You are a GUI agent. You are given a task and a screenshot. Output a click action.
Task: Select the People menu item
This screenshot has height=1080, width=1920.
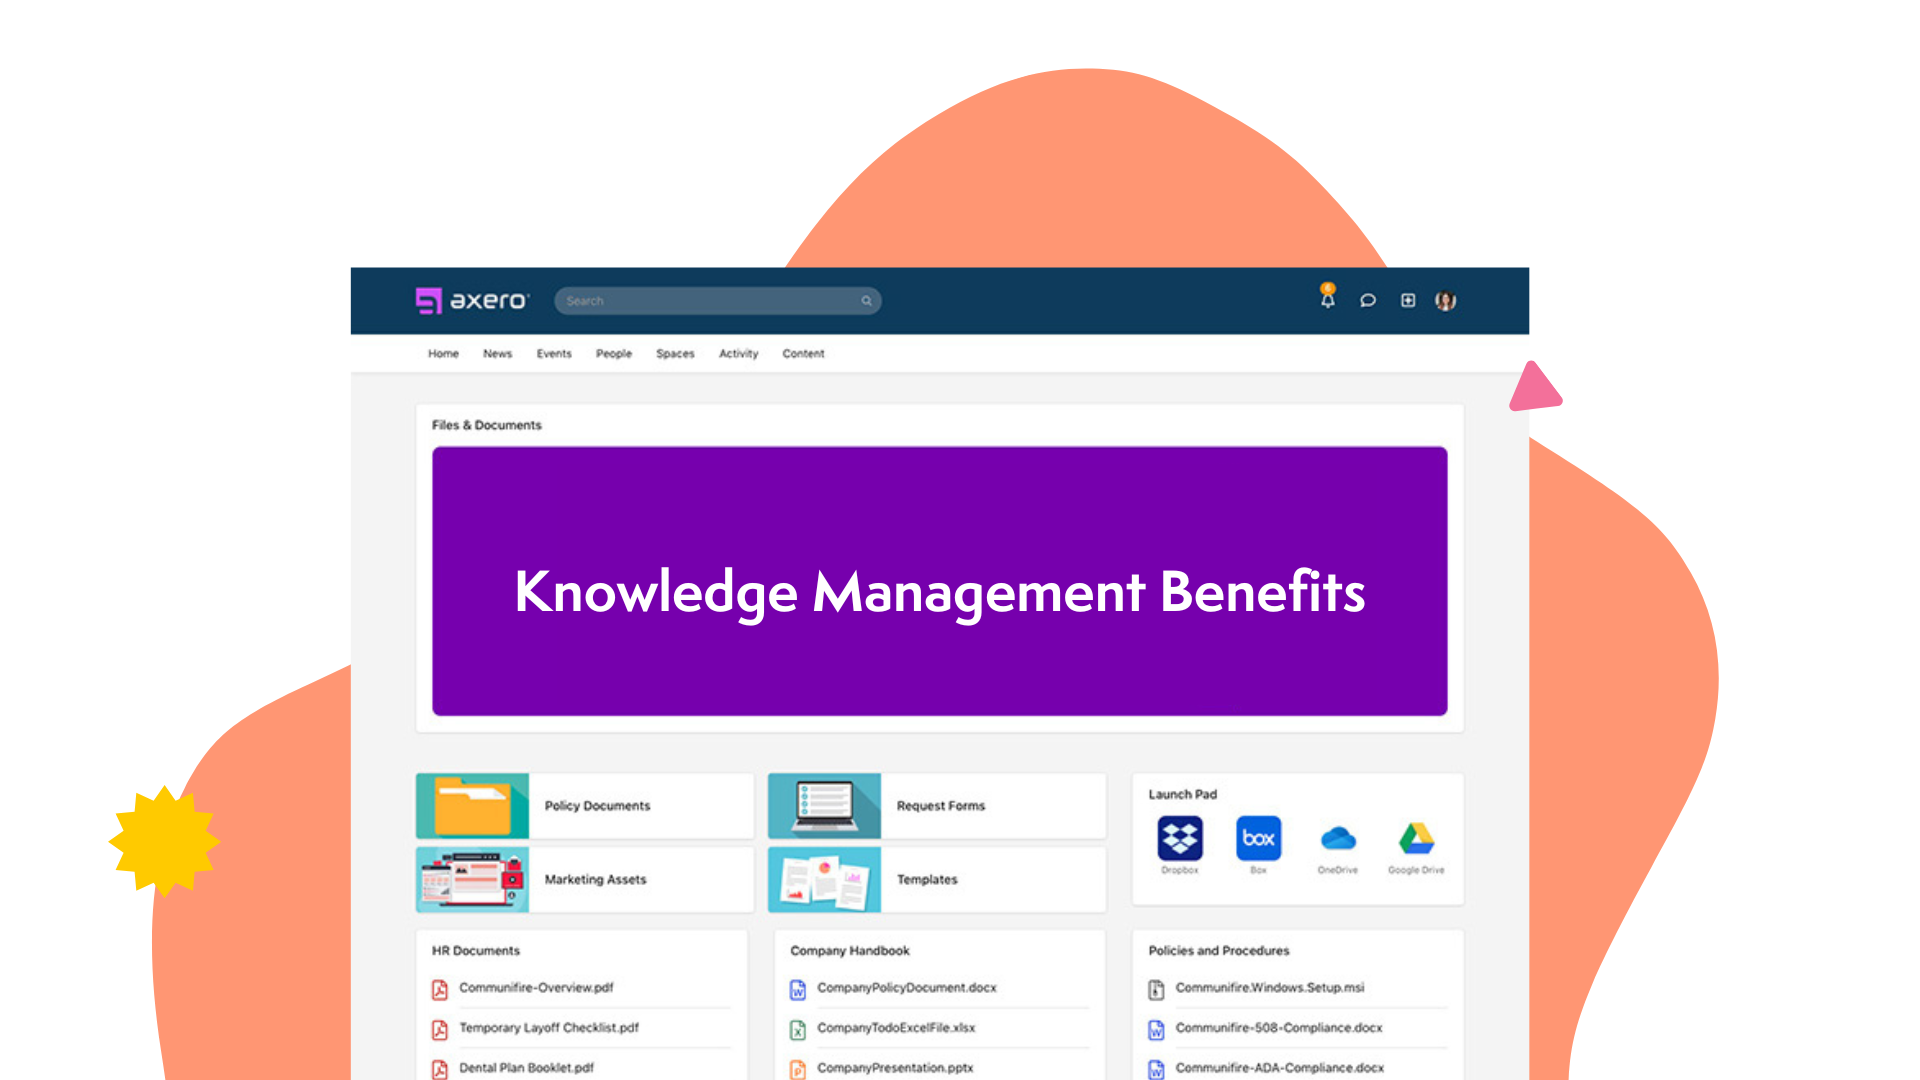tap(613, 354)
